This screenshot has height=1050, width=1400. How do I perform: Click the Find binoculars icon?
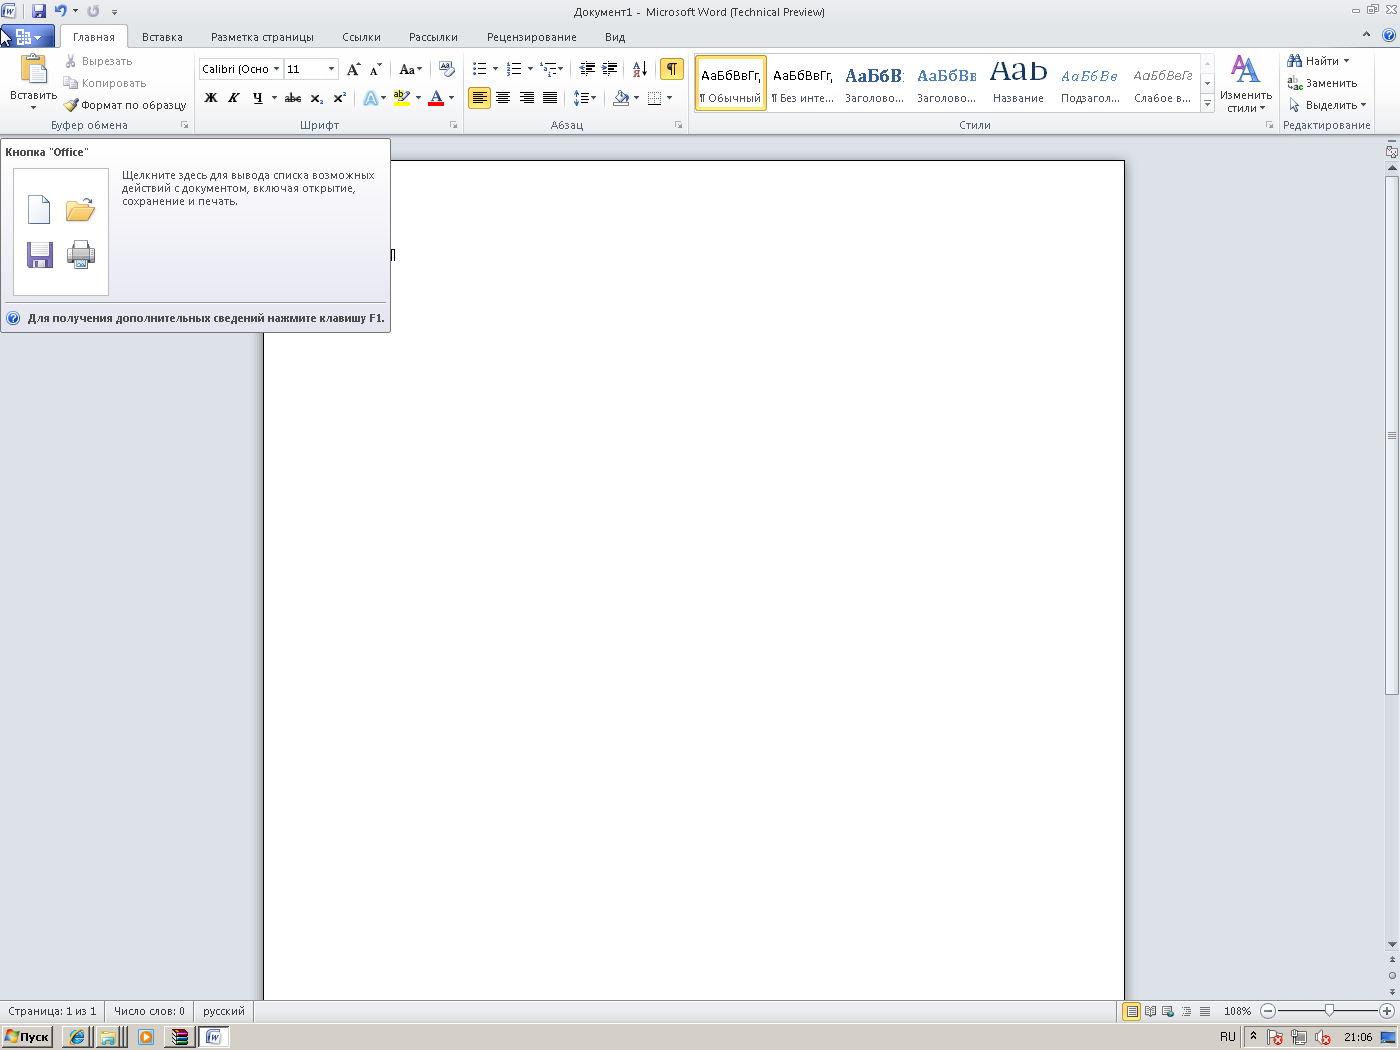[1295, 61]
